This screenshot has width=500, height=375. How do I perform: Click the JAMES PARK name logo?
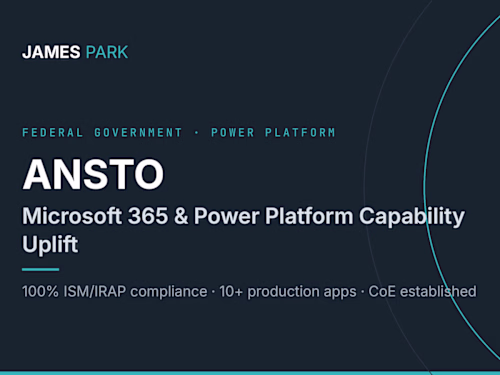coord(75,52)
